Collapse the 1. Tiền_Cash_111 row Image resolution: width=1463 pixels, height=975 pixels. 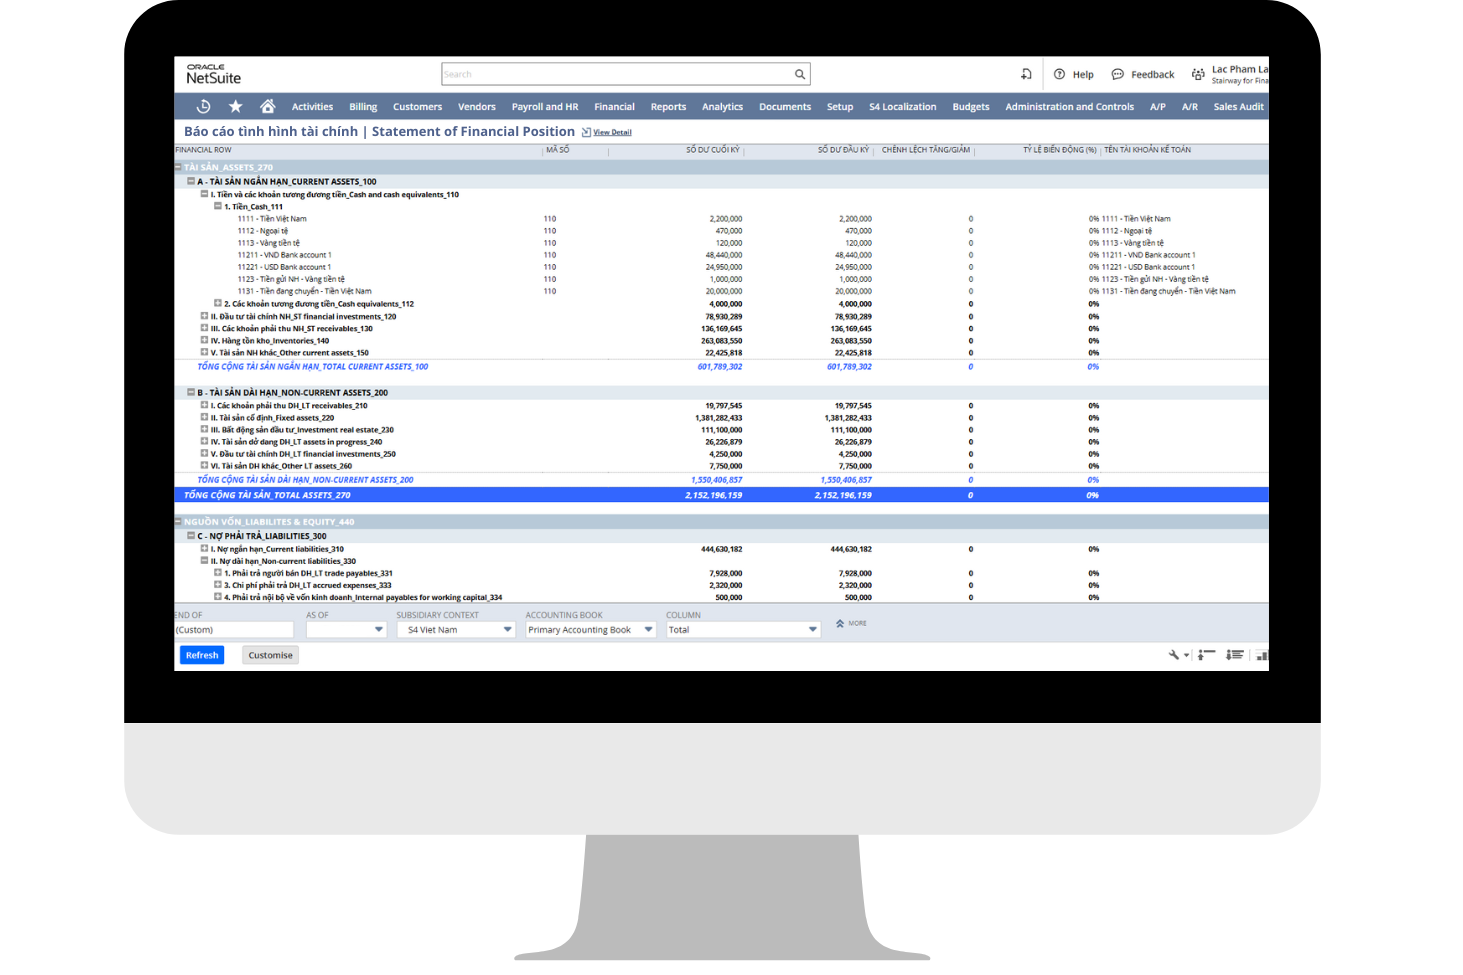[218, 206]
